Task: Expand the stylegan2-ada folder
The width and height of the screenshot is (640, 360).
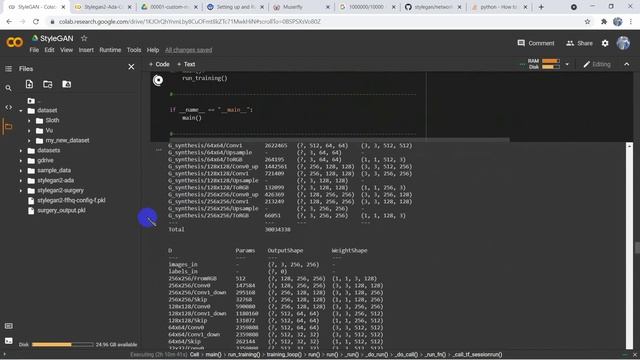Action: pos(21,181)
